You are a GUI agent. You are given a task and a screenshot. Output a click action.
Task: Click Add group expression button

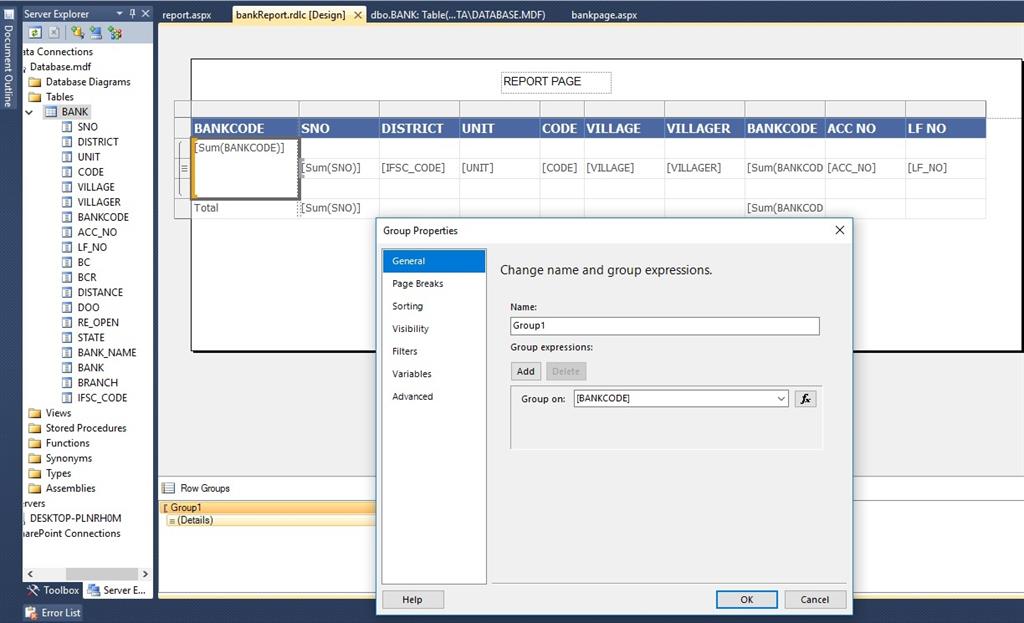coord(526,371)
